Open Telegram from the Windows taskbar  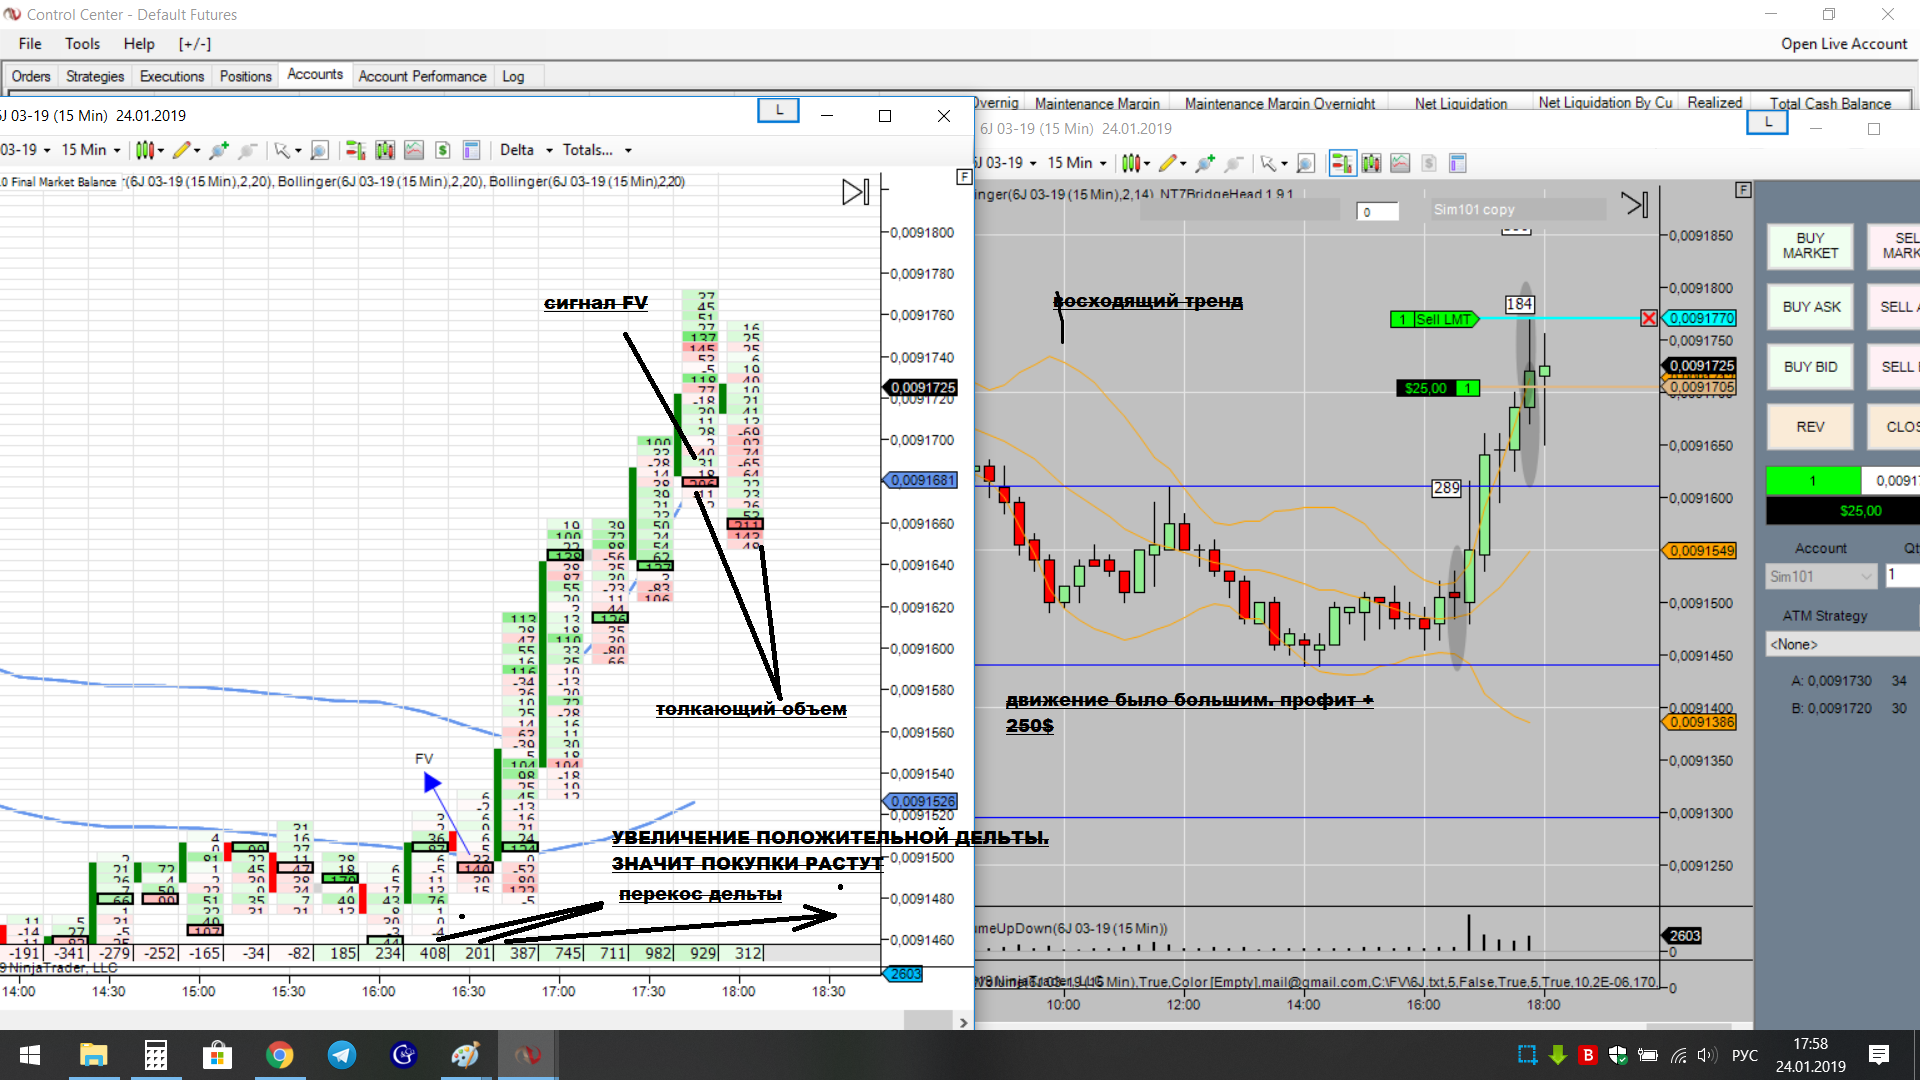(x=342, y=1055)
